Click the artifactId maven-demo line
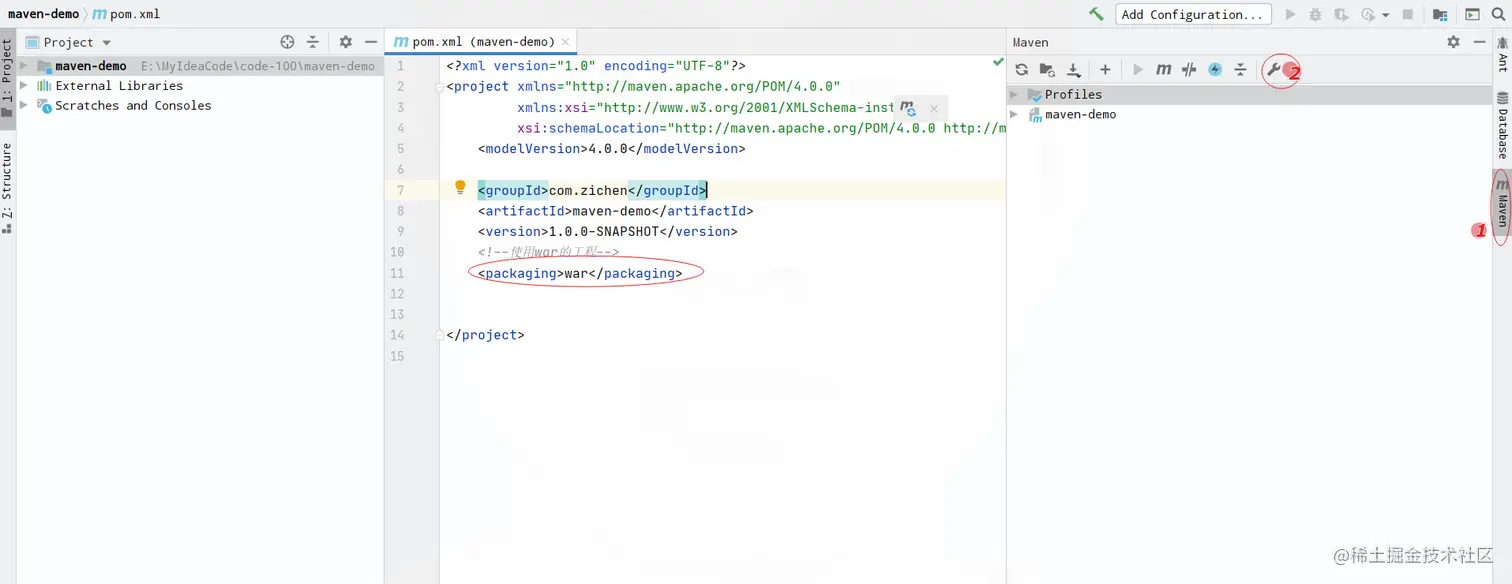Image resolution: width=1512 pixels, height=584 pixels. (615, 211)
